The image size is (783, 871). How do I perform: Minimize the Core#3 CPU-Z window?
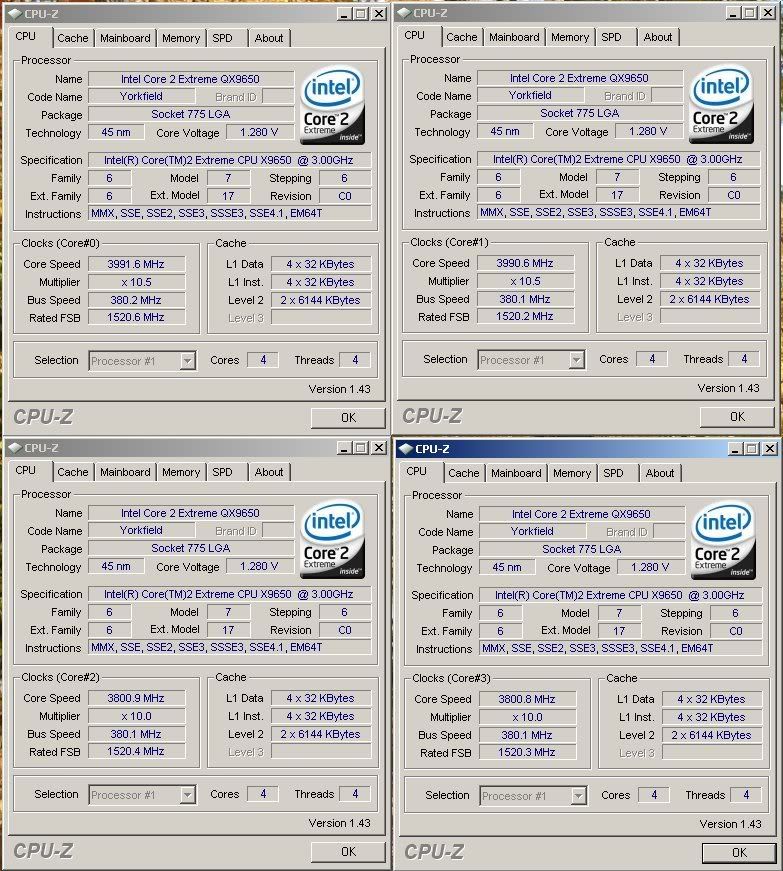pos(735,449)
